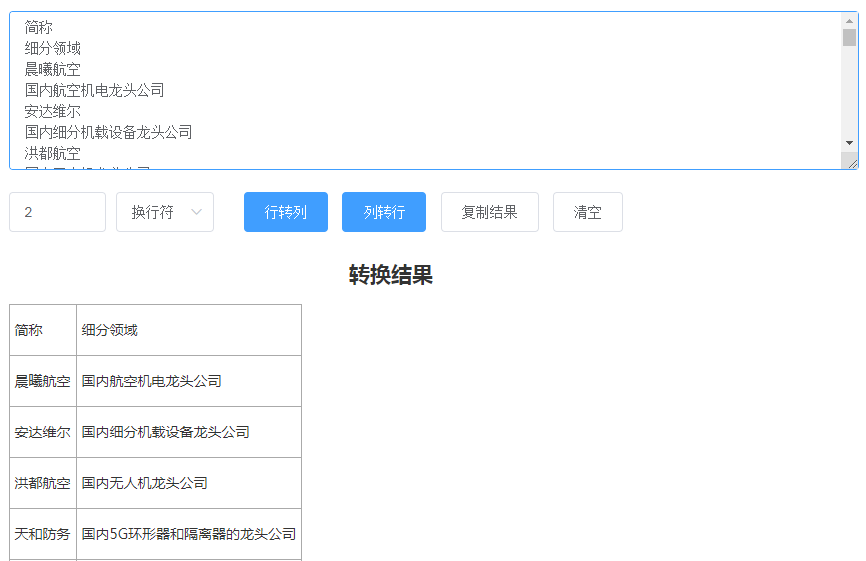Click the 国内航空机电龙头公司 table cell

[188, 381]
